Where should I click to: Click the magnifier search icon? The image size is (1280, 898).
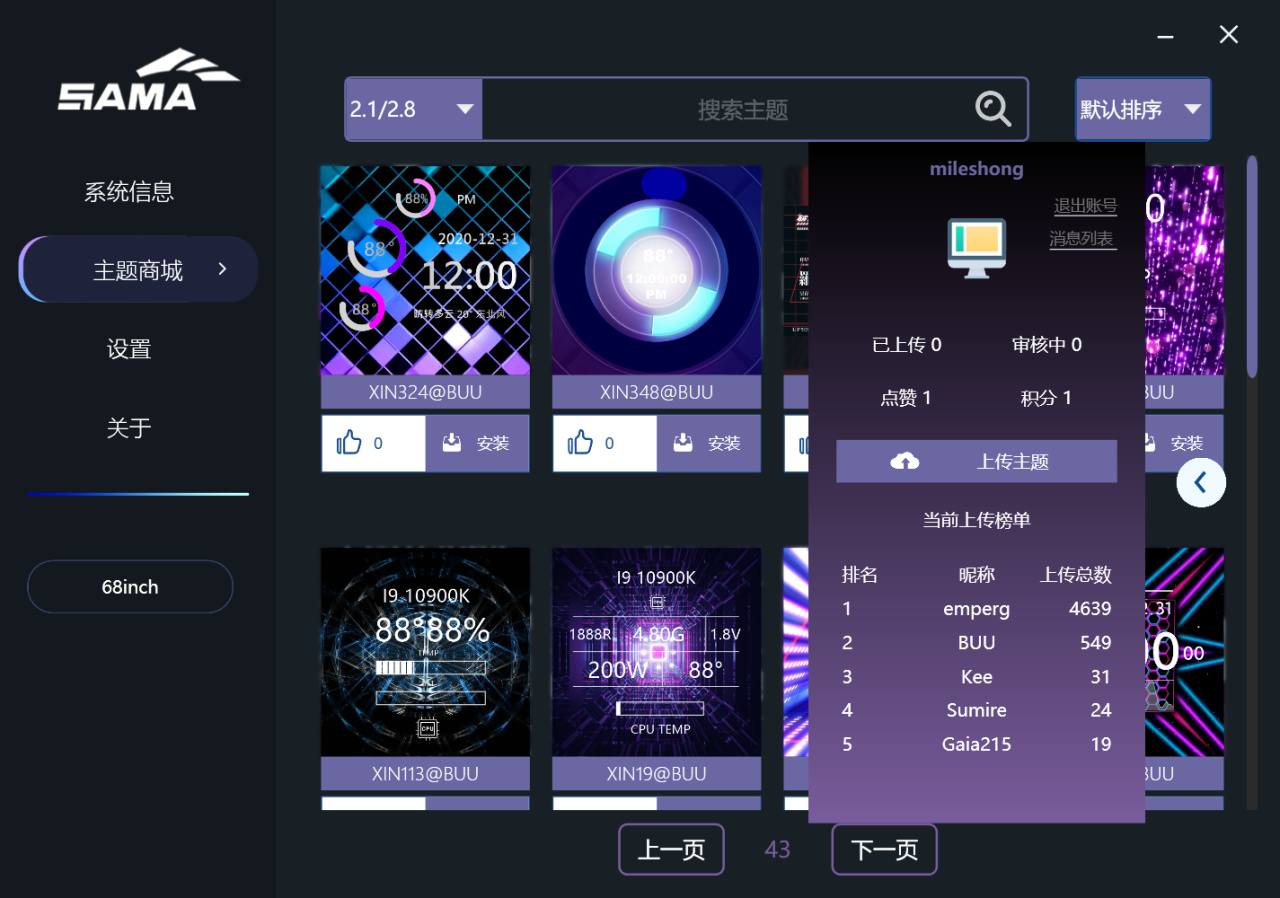pos(993,108)
